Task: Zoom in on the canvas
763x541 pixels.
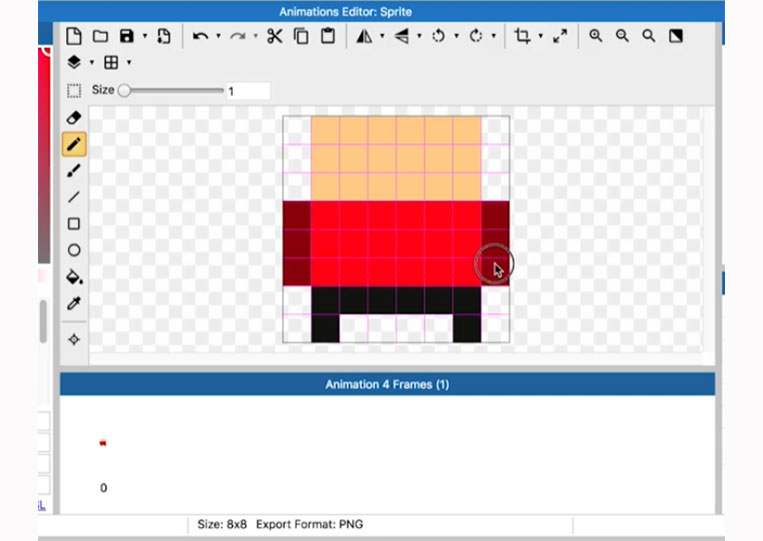Action: click(x=596, y=36)
